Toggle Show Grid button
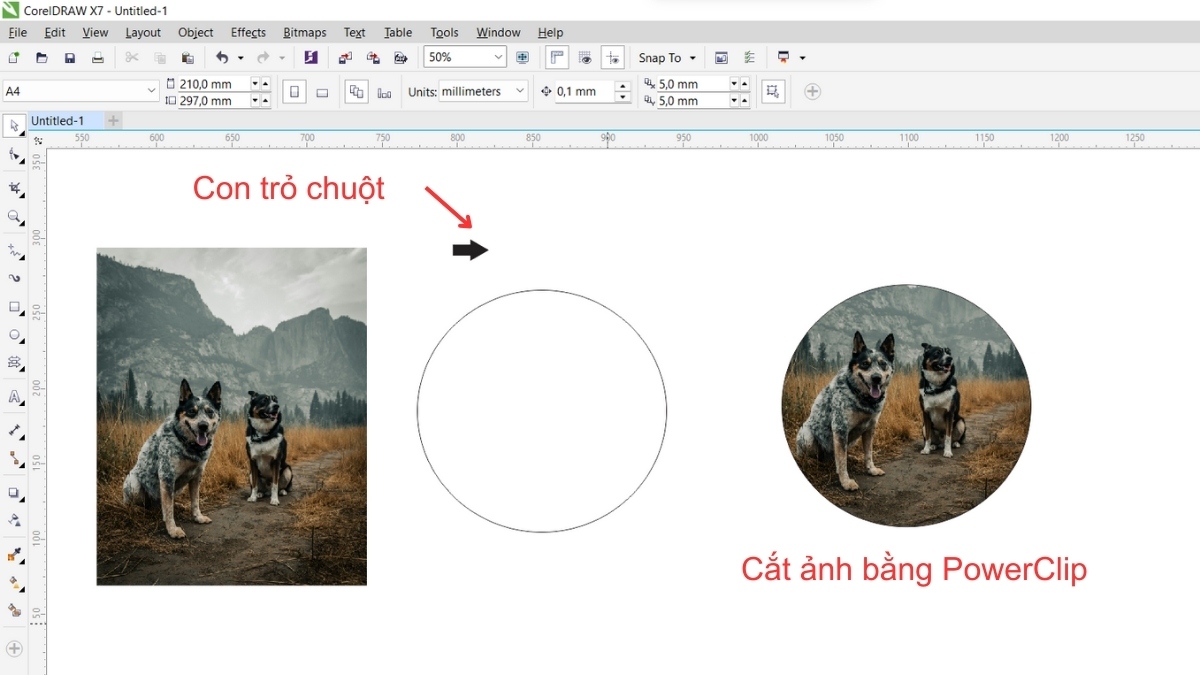Viewport: 1200px width, 675px height. pyautogui.click(x=585, y=58)
